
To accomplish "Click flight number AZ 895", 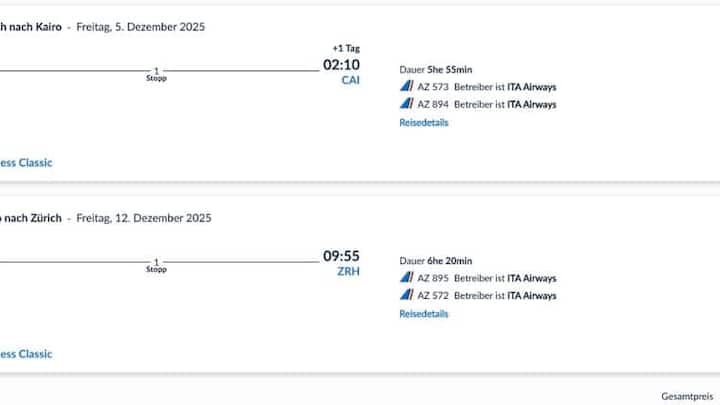I will click(433, 278).
